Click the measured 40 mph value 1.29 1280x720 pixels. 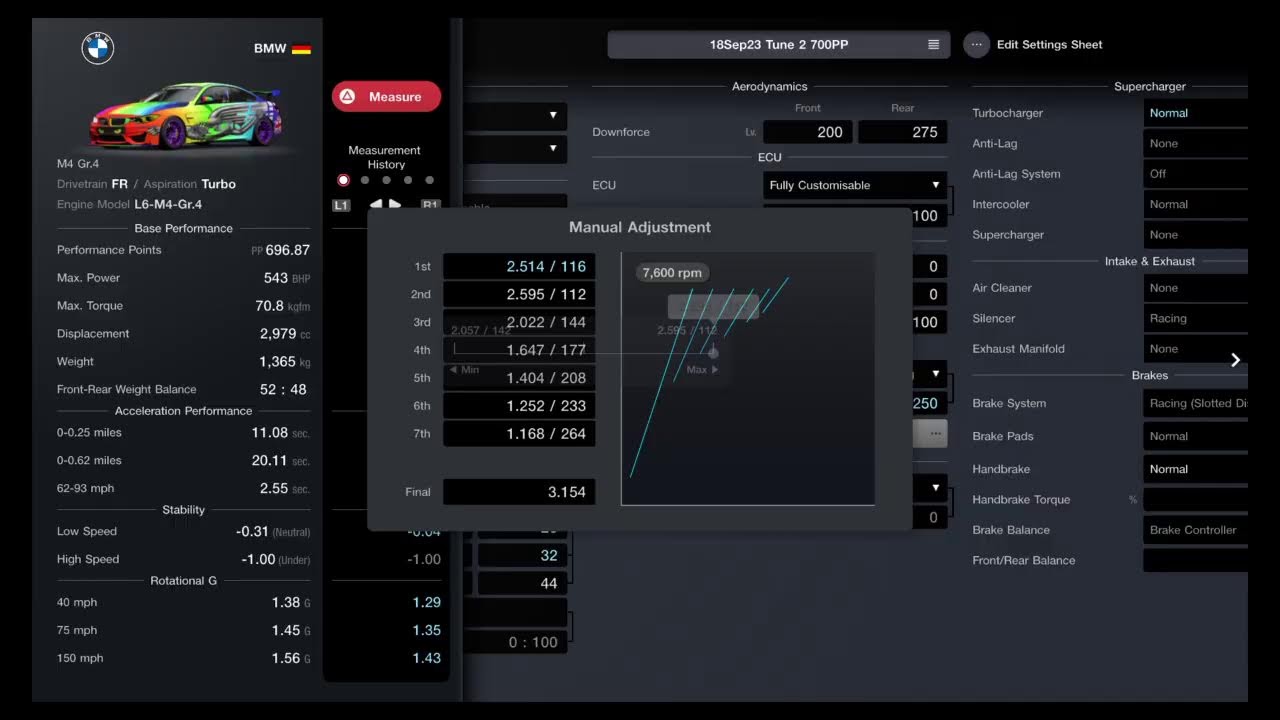point(426,602)
